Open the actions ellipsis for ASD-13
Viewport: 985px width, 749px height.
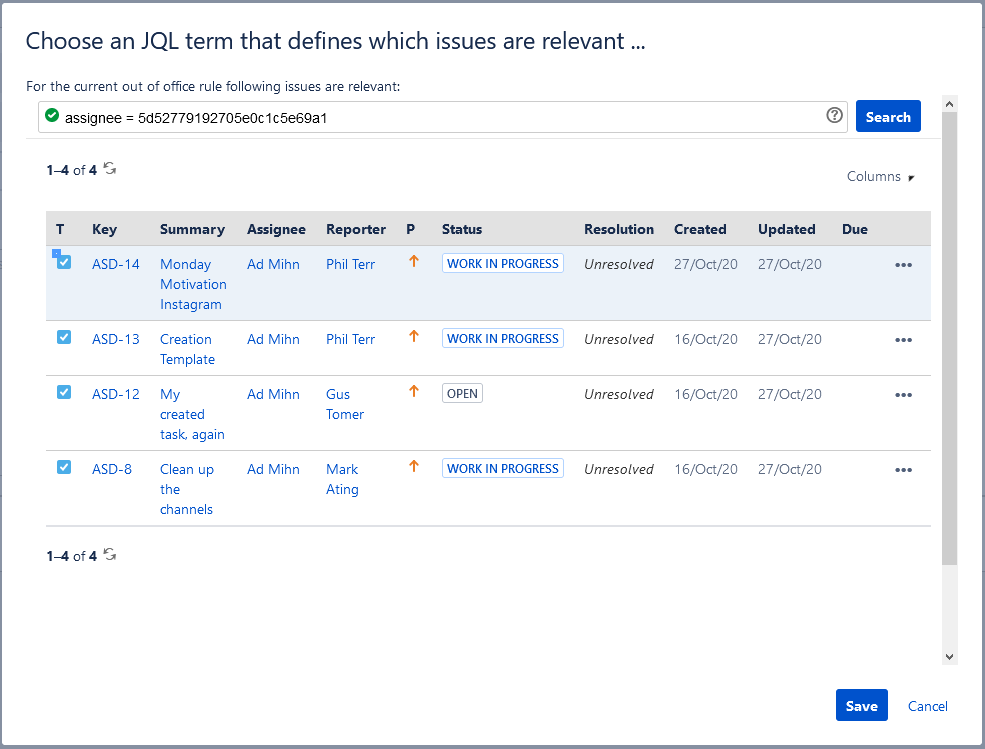coord(903,340)
